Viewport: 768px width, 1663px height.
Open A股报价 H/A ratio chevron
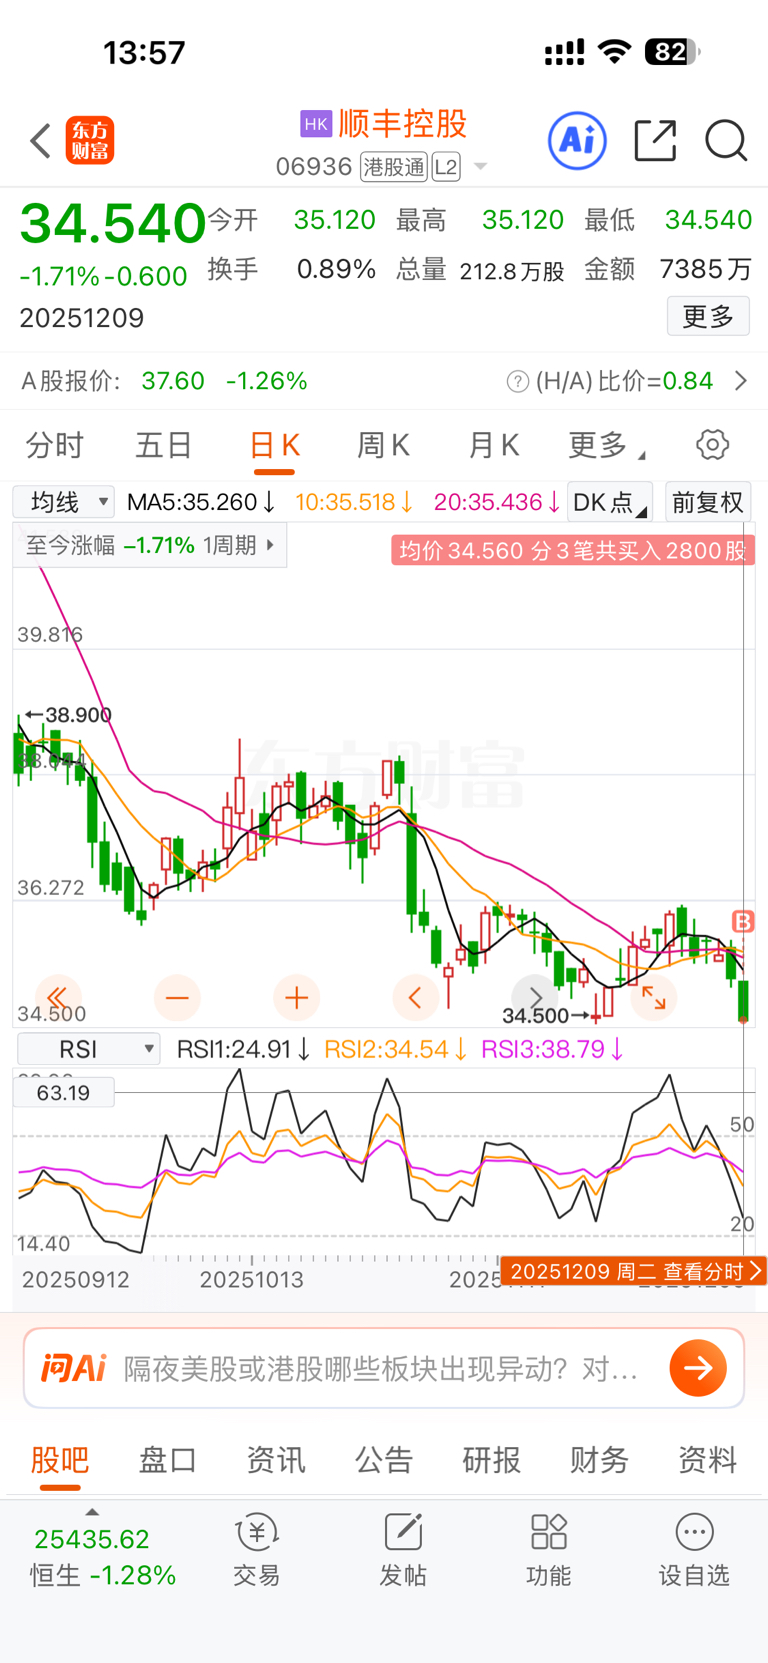click(x=740, y=381)
